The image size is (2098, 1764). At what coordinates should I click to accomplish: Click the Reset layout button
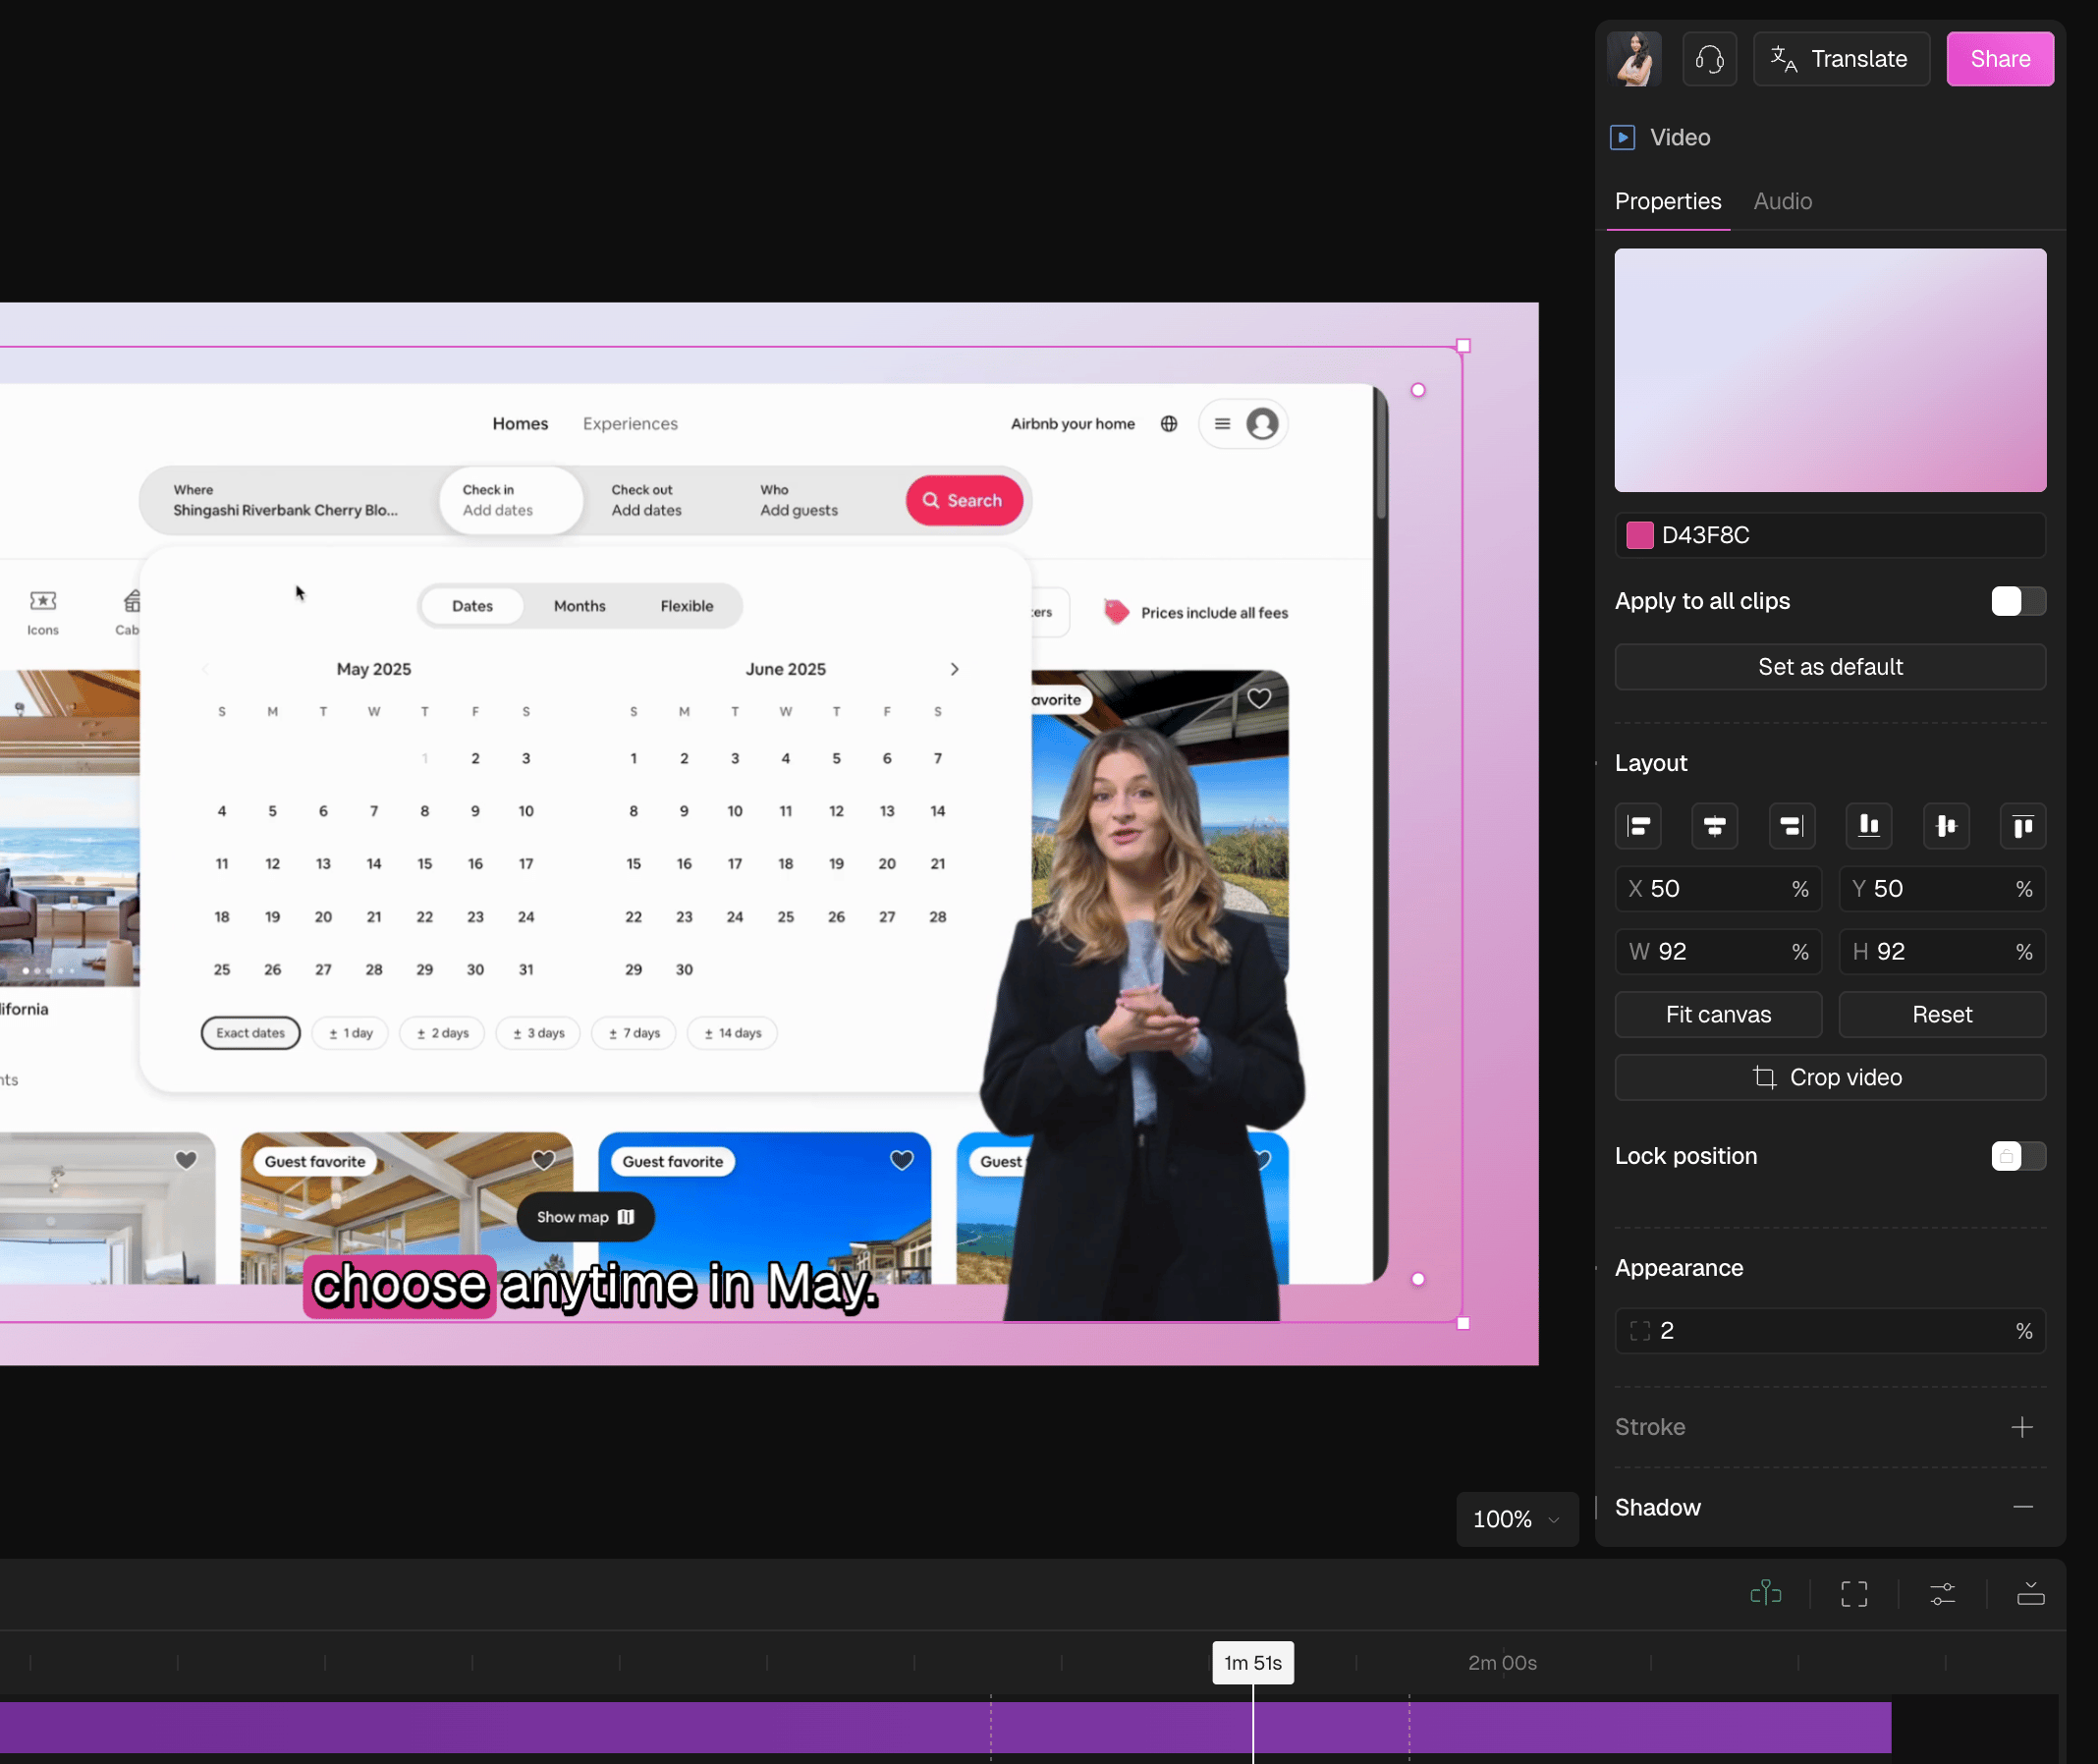tap(1942, 1015)
